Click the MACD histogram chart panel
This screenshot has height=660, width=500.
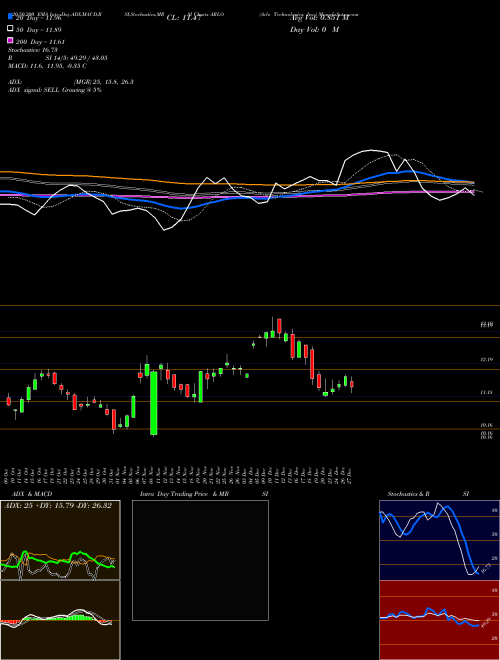[x=60, y=620]
